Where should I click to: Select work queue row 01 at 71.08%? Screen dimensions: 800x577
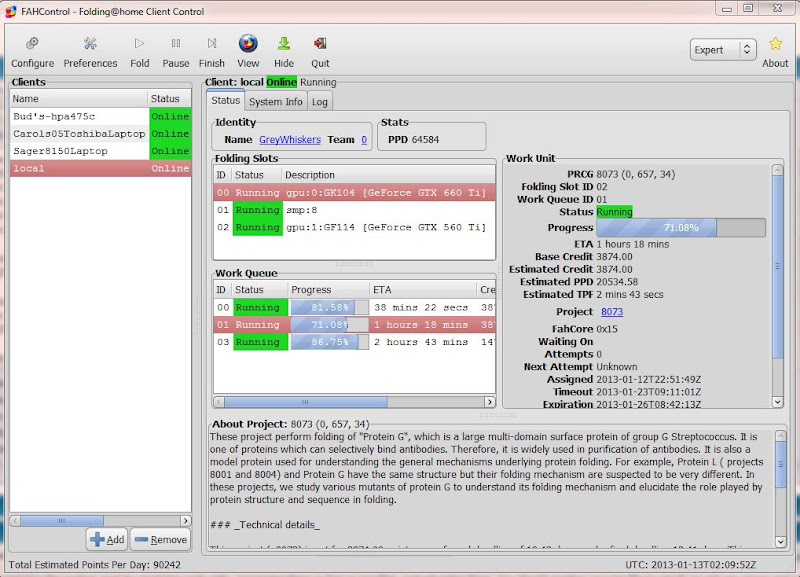pyautogui.click(x=354, y=324)
